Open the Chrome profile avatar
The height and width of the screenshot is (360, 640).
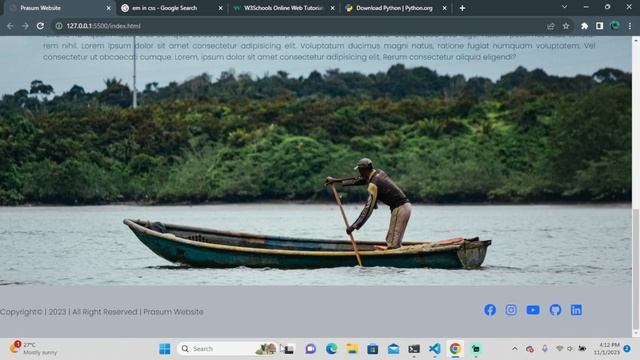[615, 26]
